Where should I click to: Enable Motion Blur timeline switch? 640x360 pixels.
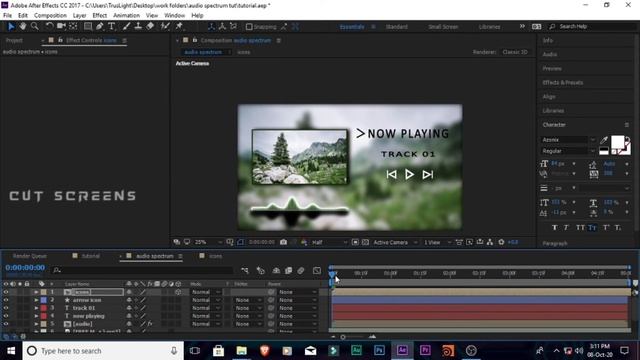tap(301, 270)
